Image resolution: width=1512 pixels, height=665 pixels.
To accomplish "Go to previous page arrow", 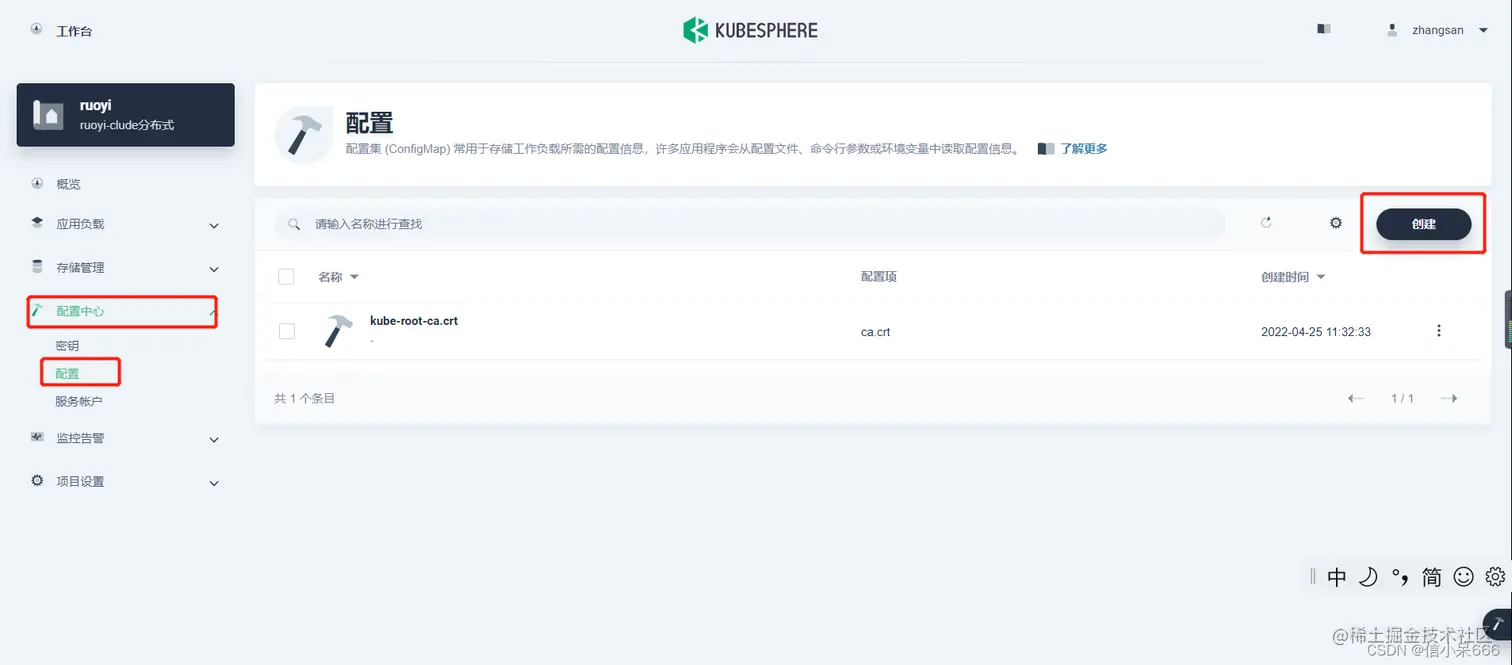I will pyautogui.click(x=1356, y=398).
